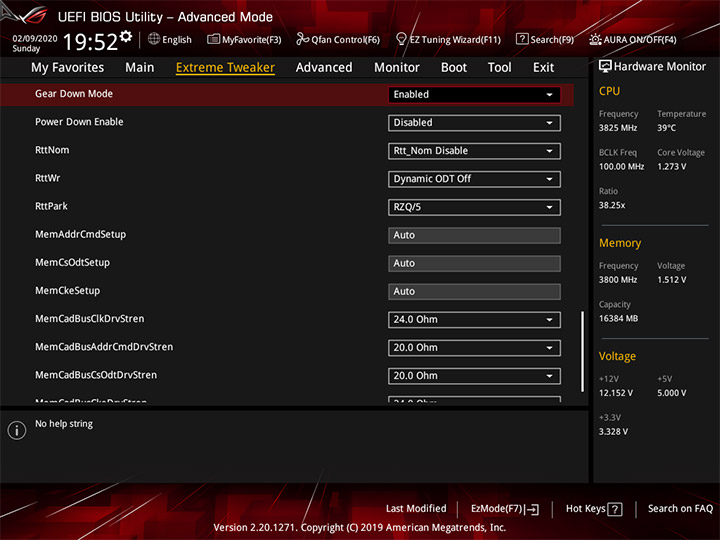Click the MemCkeSetup label
Screen dimensions: 720x540
[x=68, y=291]
